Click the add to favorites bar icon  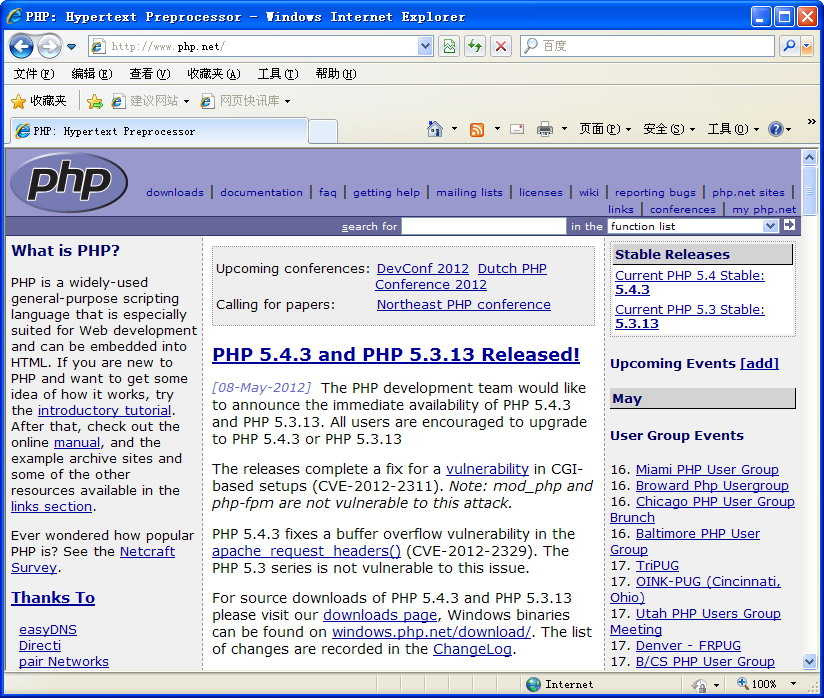[x=95, y=101]
